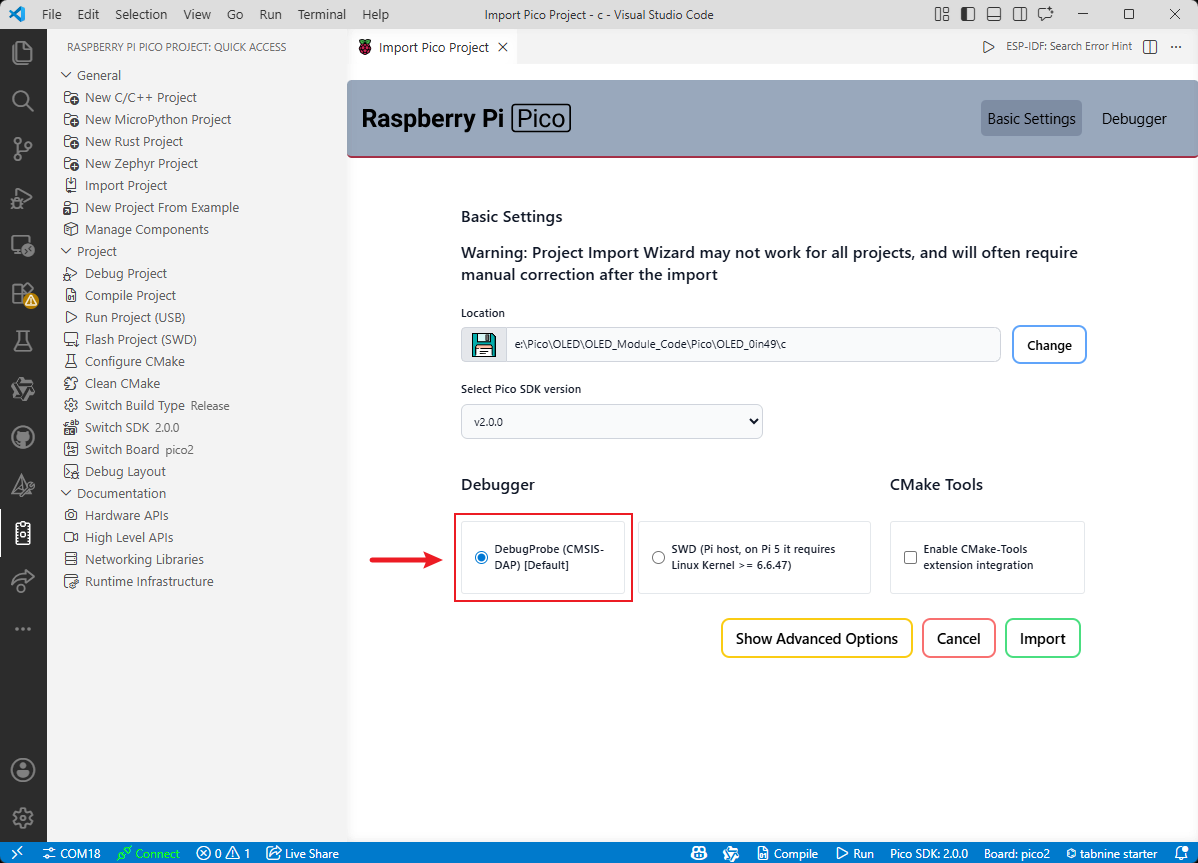Select New Project From Example
This screenshot has height=863, width=1198.
tap(161, 207)
